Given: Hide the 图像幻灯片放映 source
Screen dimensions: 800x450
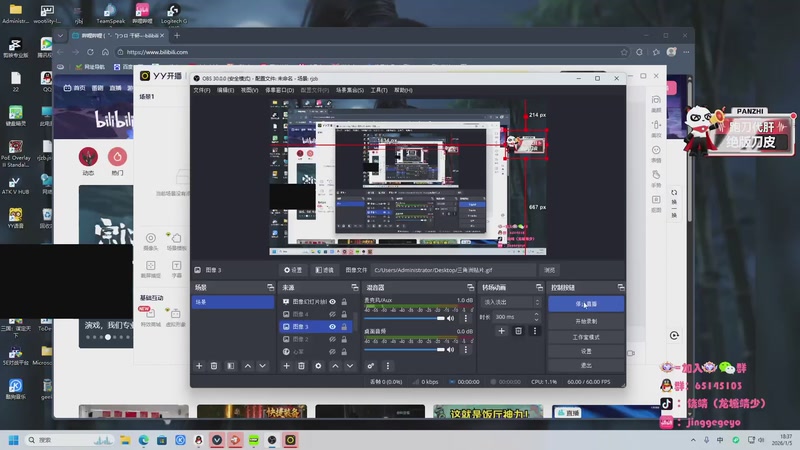Looking at the screenshot, I should click(x=332, y=302).
